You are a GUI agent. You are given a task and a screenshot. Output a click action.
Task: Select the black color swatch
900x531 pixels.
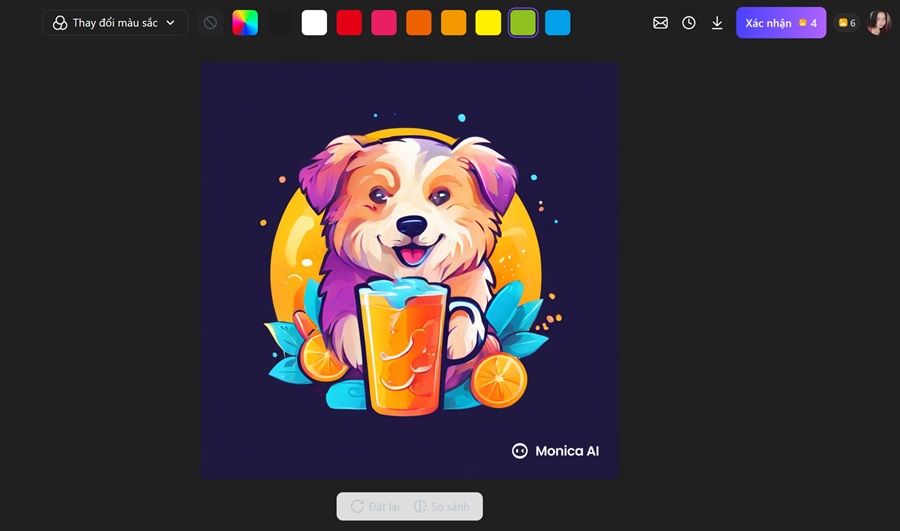coord(280,23)
